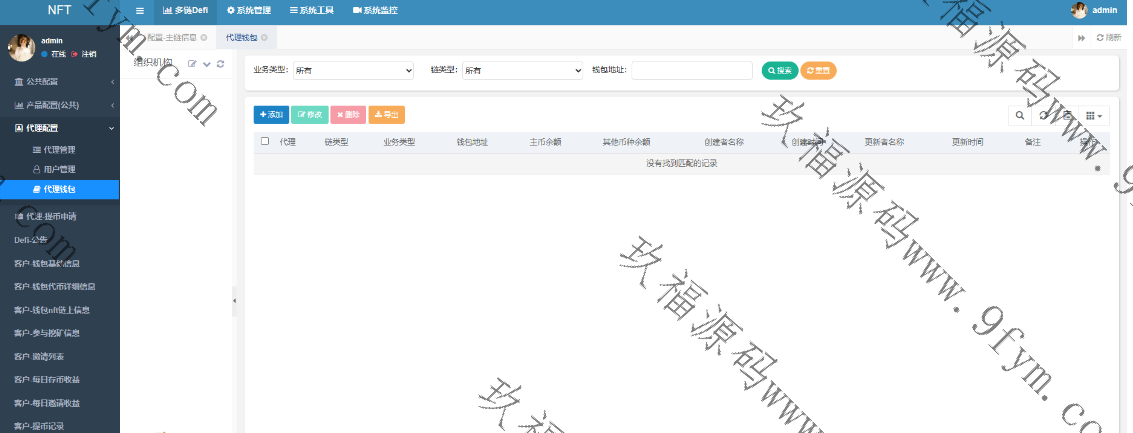Click the admin avatar in top right

(1079, 10)
